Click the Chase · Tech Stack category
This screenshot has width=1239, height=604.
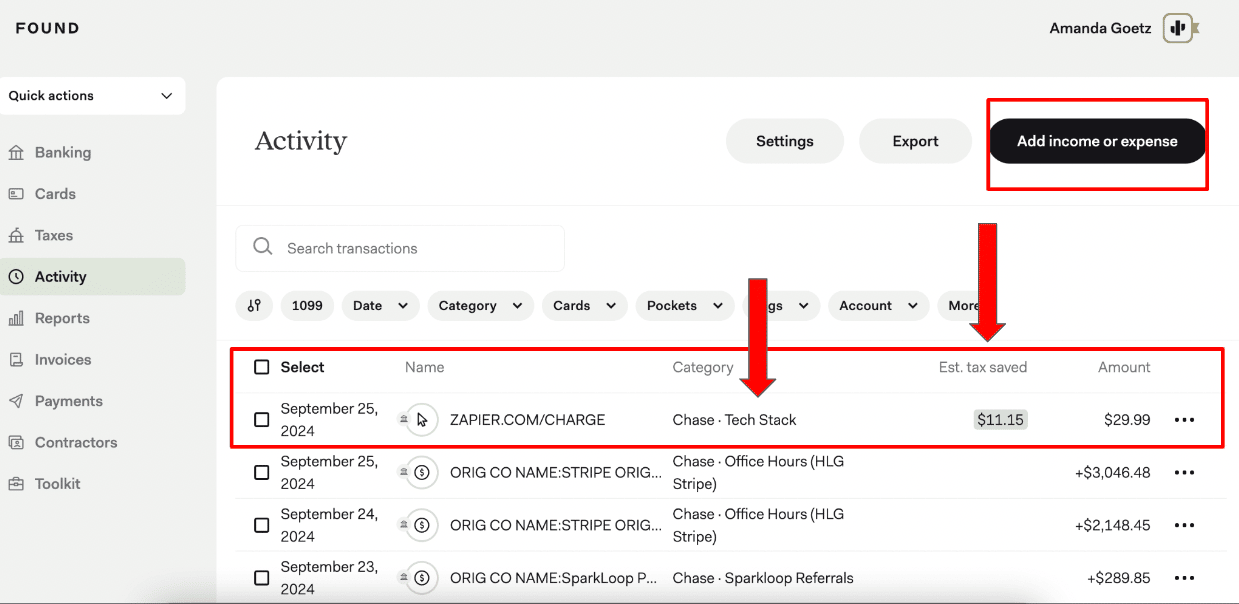(x=735, y=420)
